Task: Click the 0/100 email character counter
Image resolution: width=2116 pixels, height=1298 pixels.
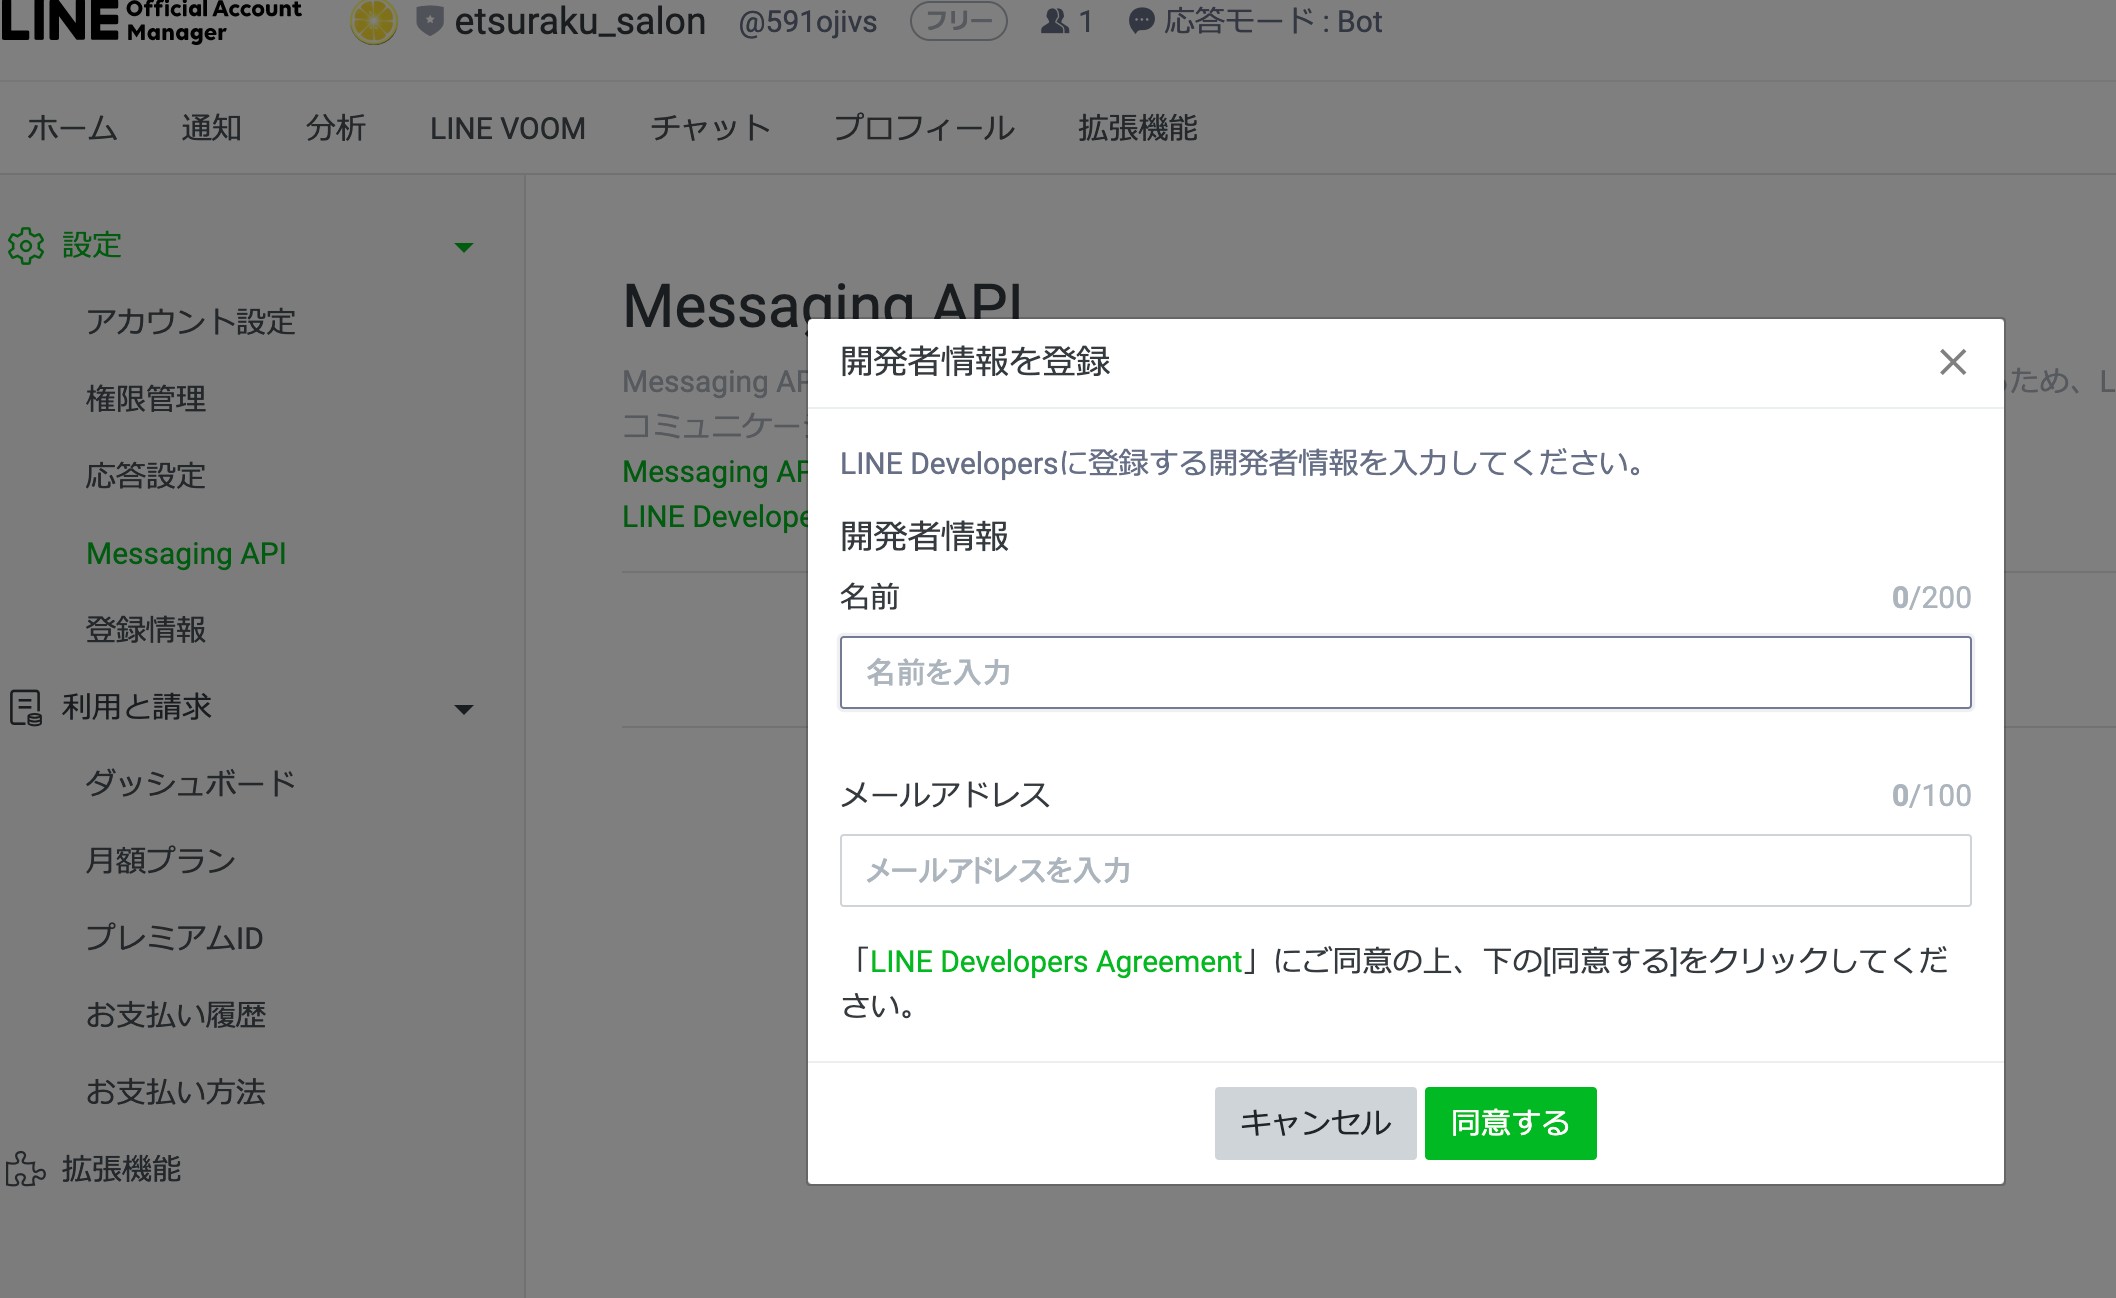Action: [1931, 795]
